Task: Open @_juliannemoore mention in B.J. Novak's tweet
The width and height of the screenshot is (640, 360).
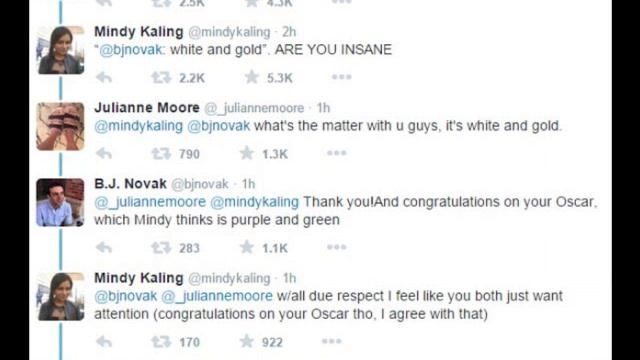Action: (x=150, y=202)
